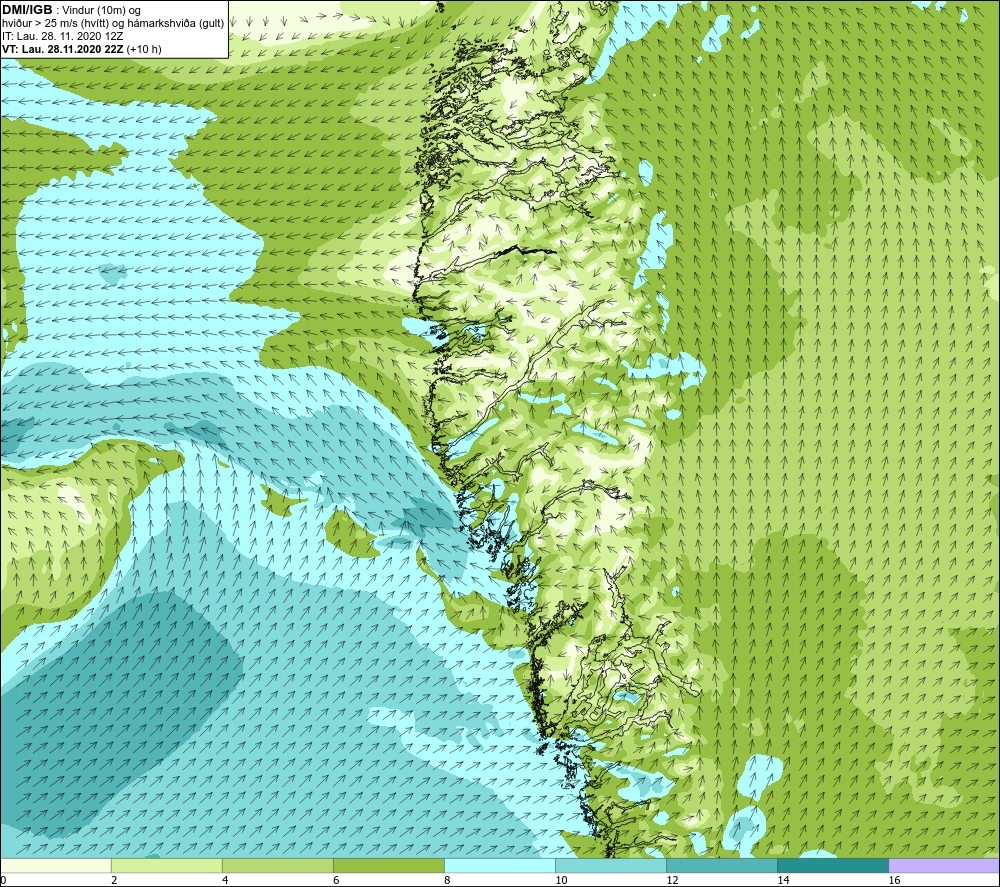Click the purple above-16 m/s legend swatch

pos(944,865)
